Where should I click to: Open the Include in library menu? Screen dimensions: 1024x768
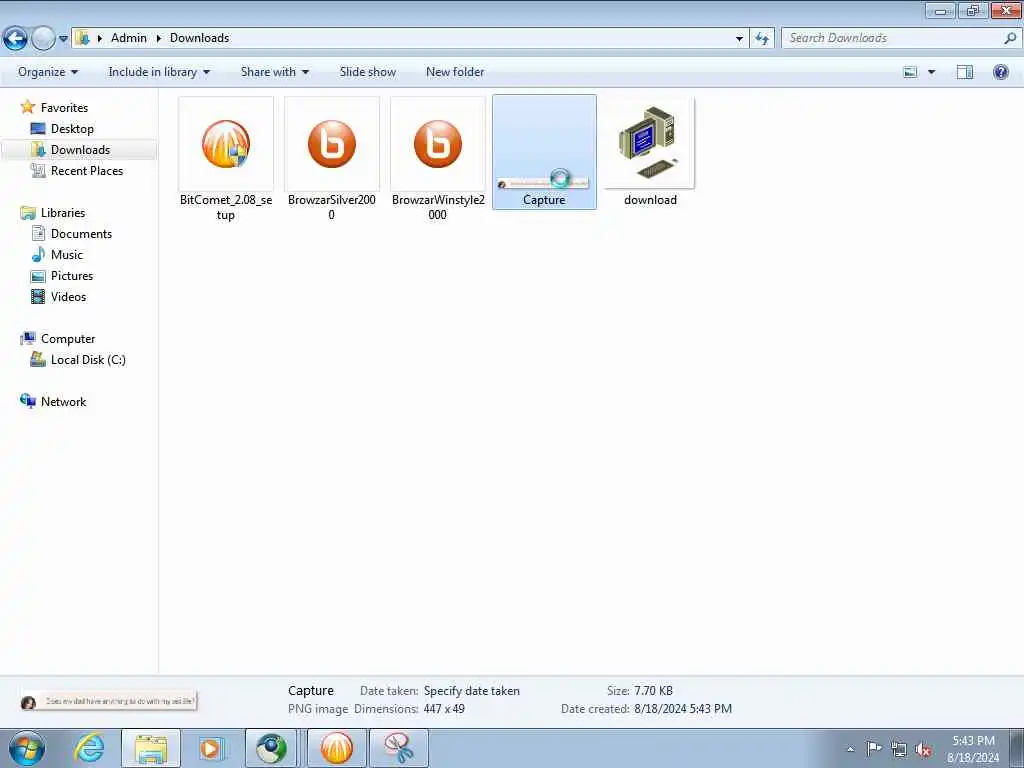coord(159,72)
